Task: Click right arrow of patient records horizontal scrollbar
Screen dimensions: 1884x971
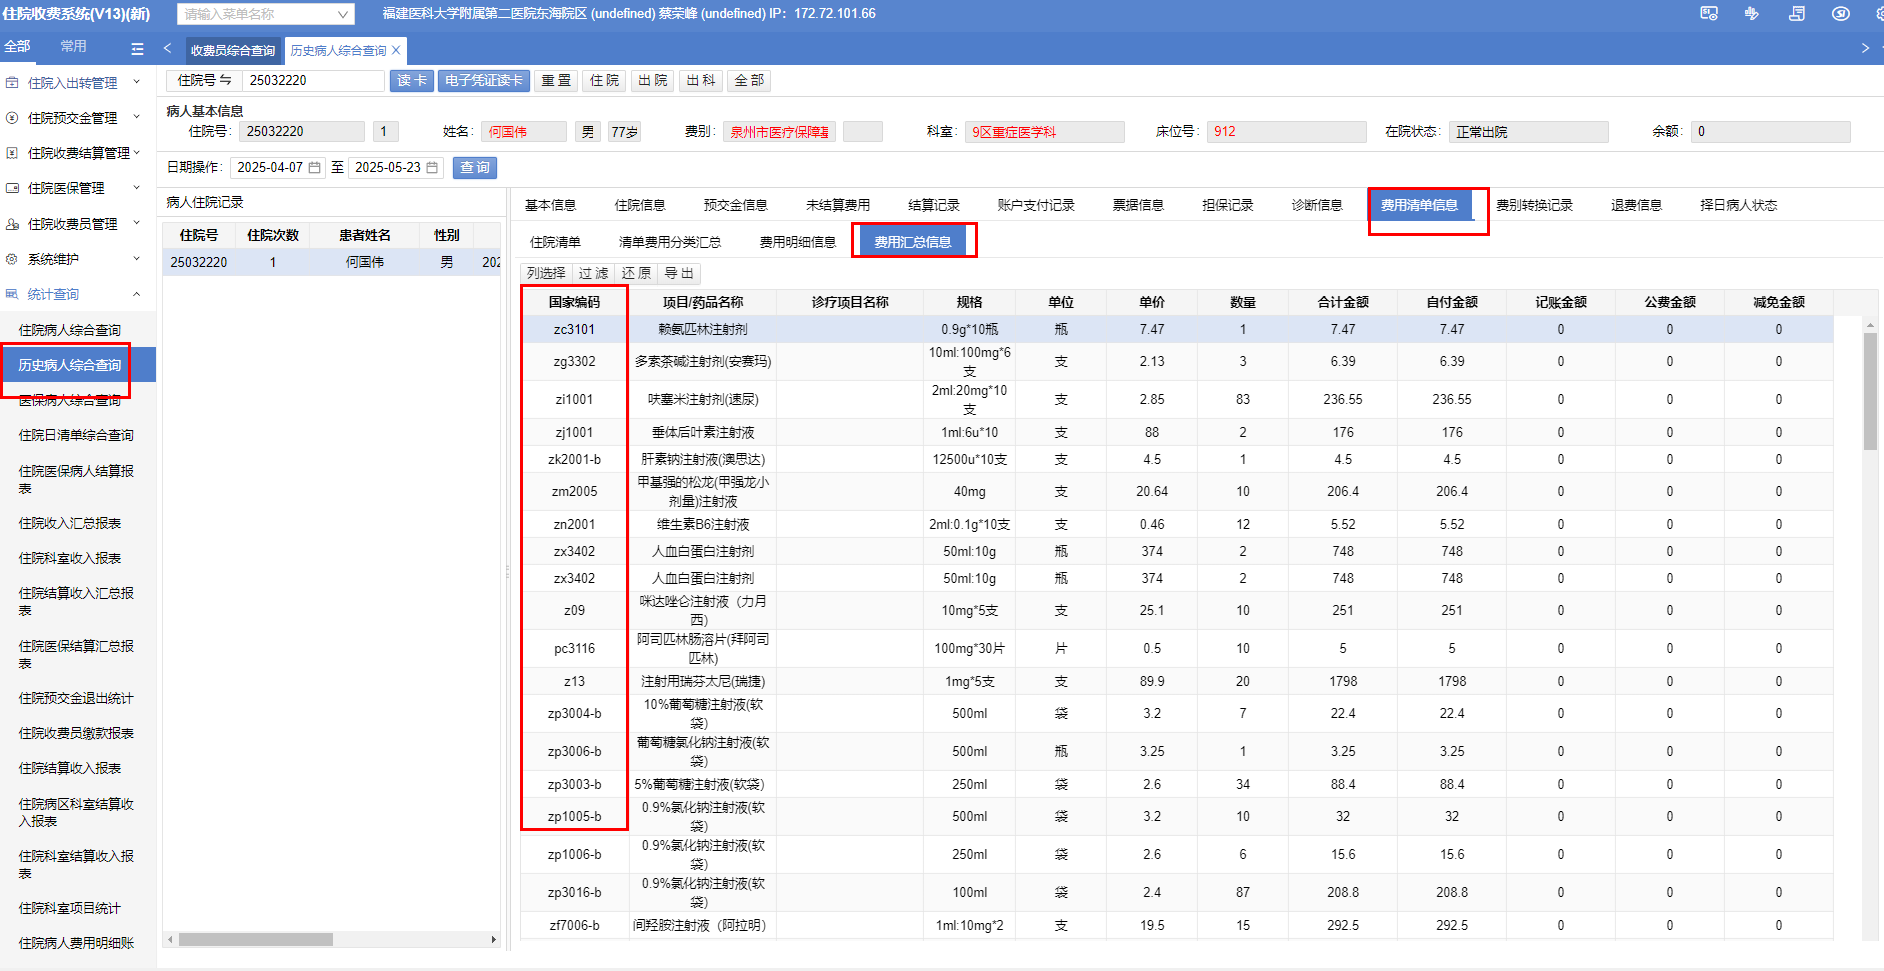Action: click(x=493, y=940)
